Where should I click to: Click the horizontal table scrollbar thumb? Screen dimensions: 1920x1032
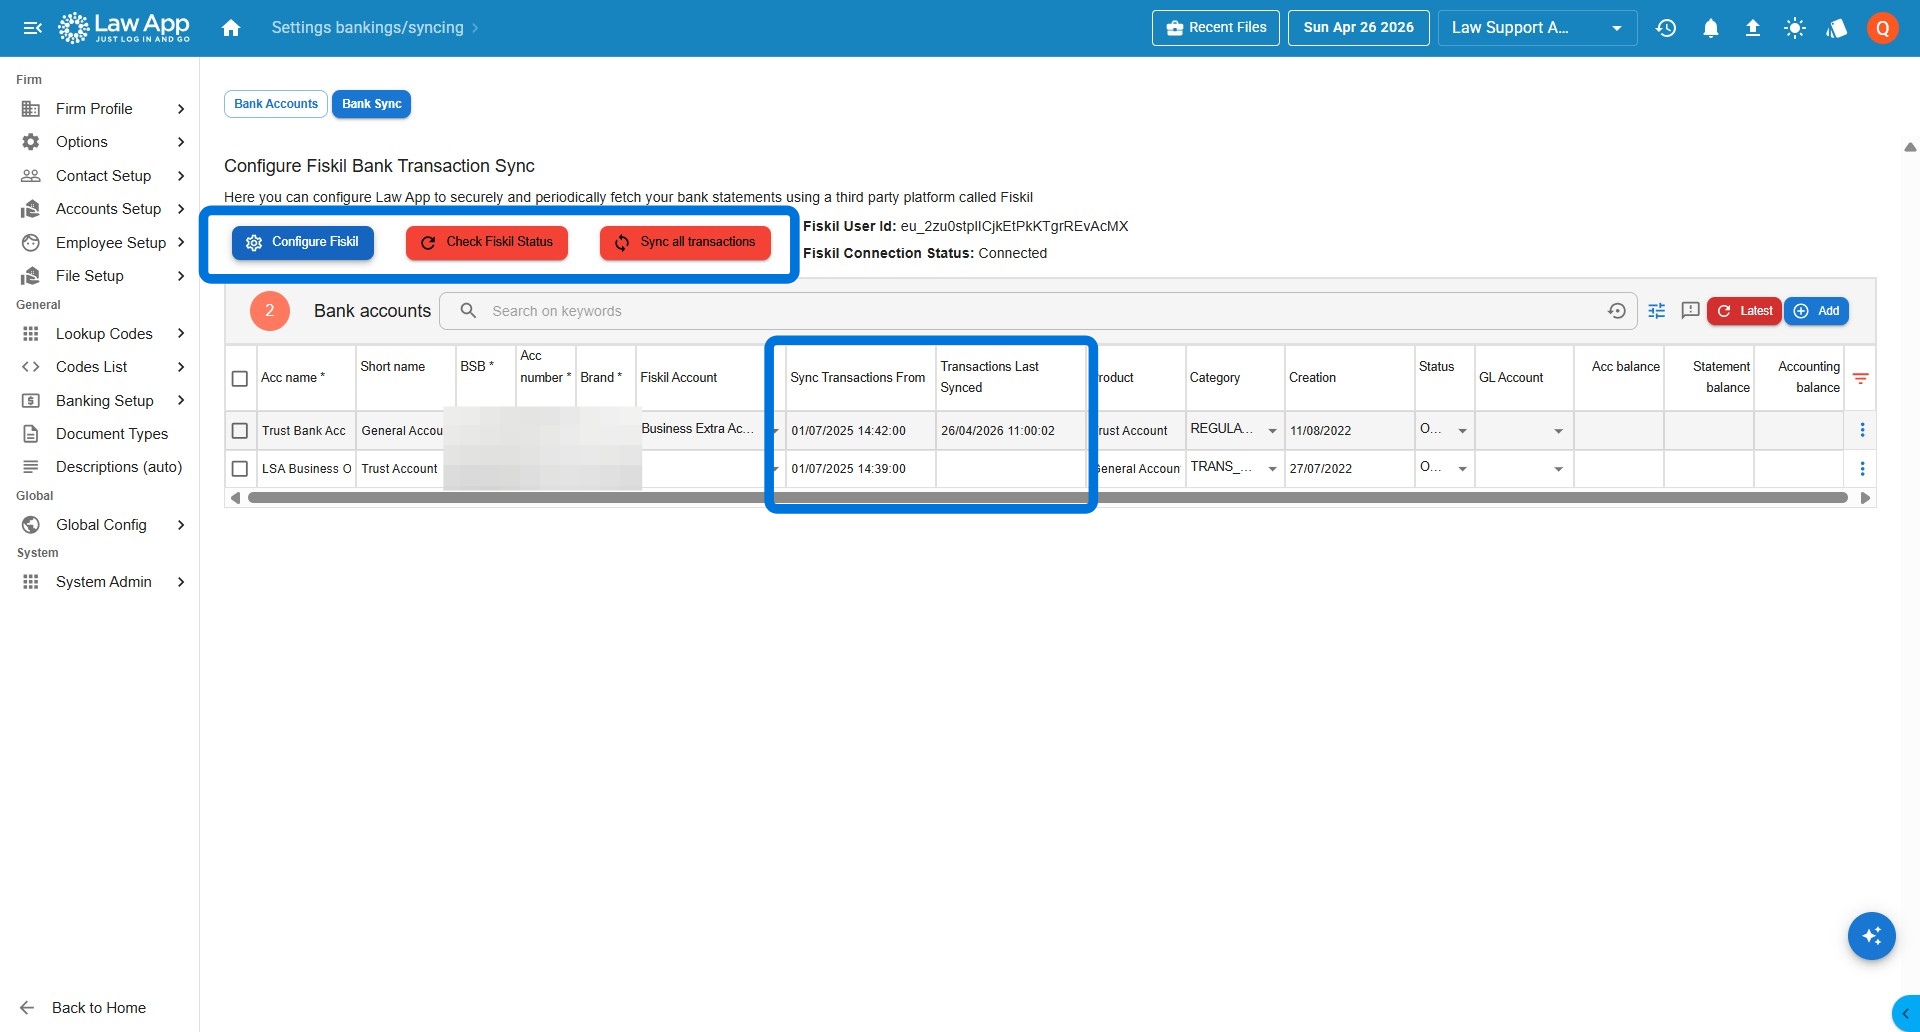tap(1047, 498)
